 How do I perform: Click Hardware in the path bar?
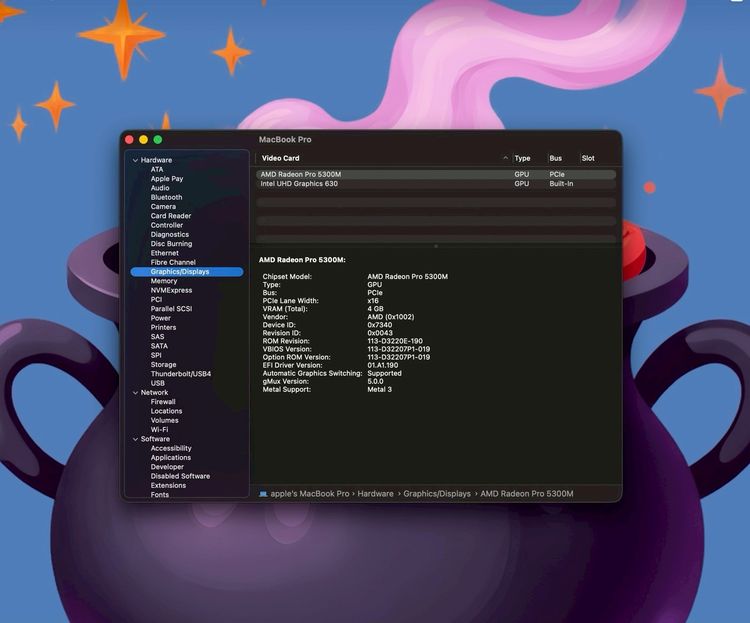point(375,494)
